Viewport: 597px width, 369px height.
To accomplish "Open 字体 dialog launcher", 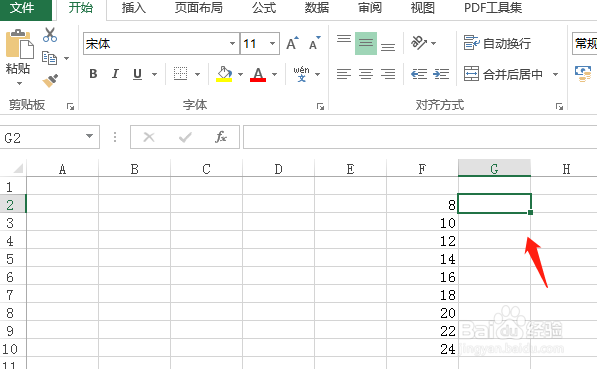I will pos(320,107).
